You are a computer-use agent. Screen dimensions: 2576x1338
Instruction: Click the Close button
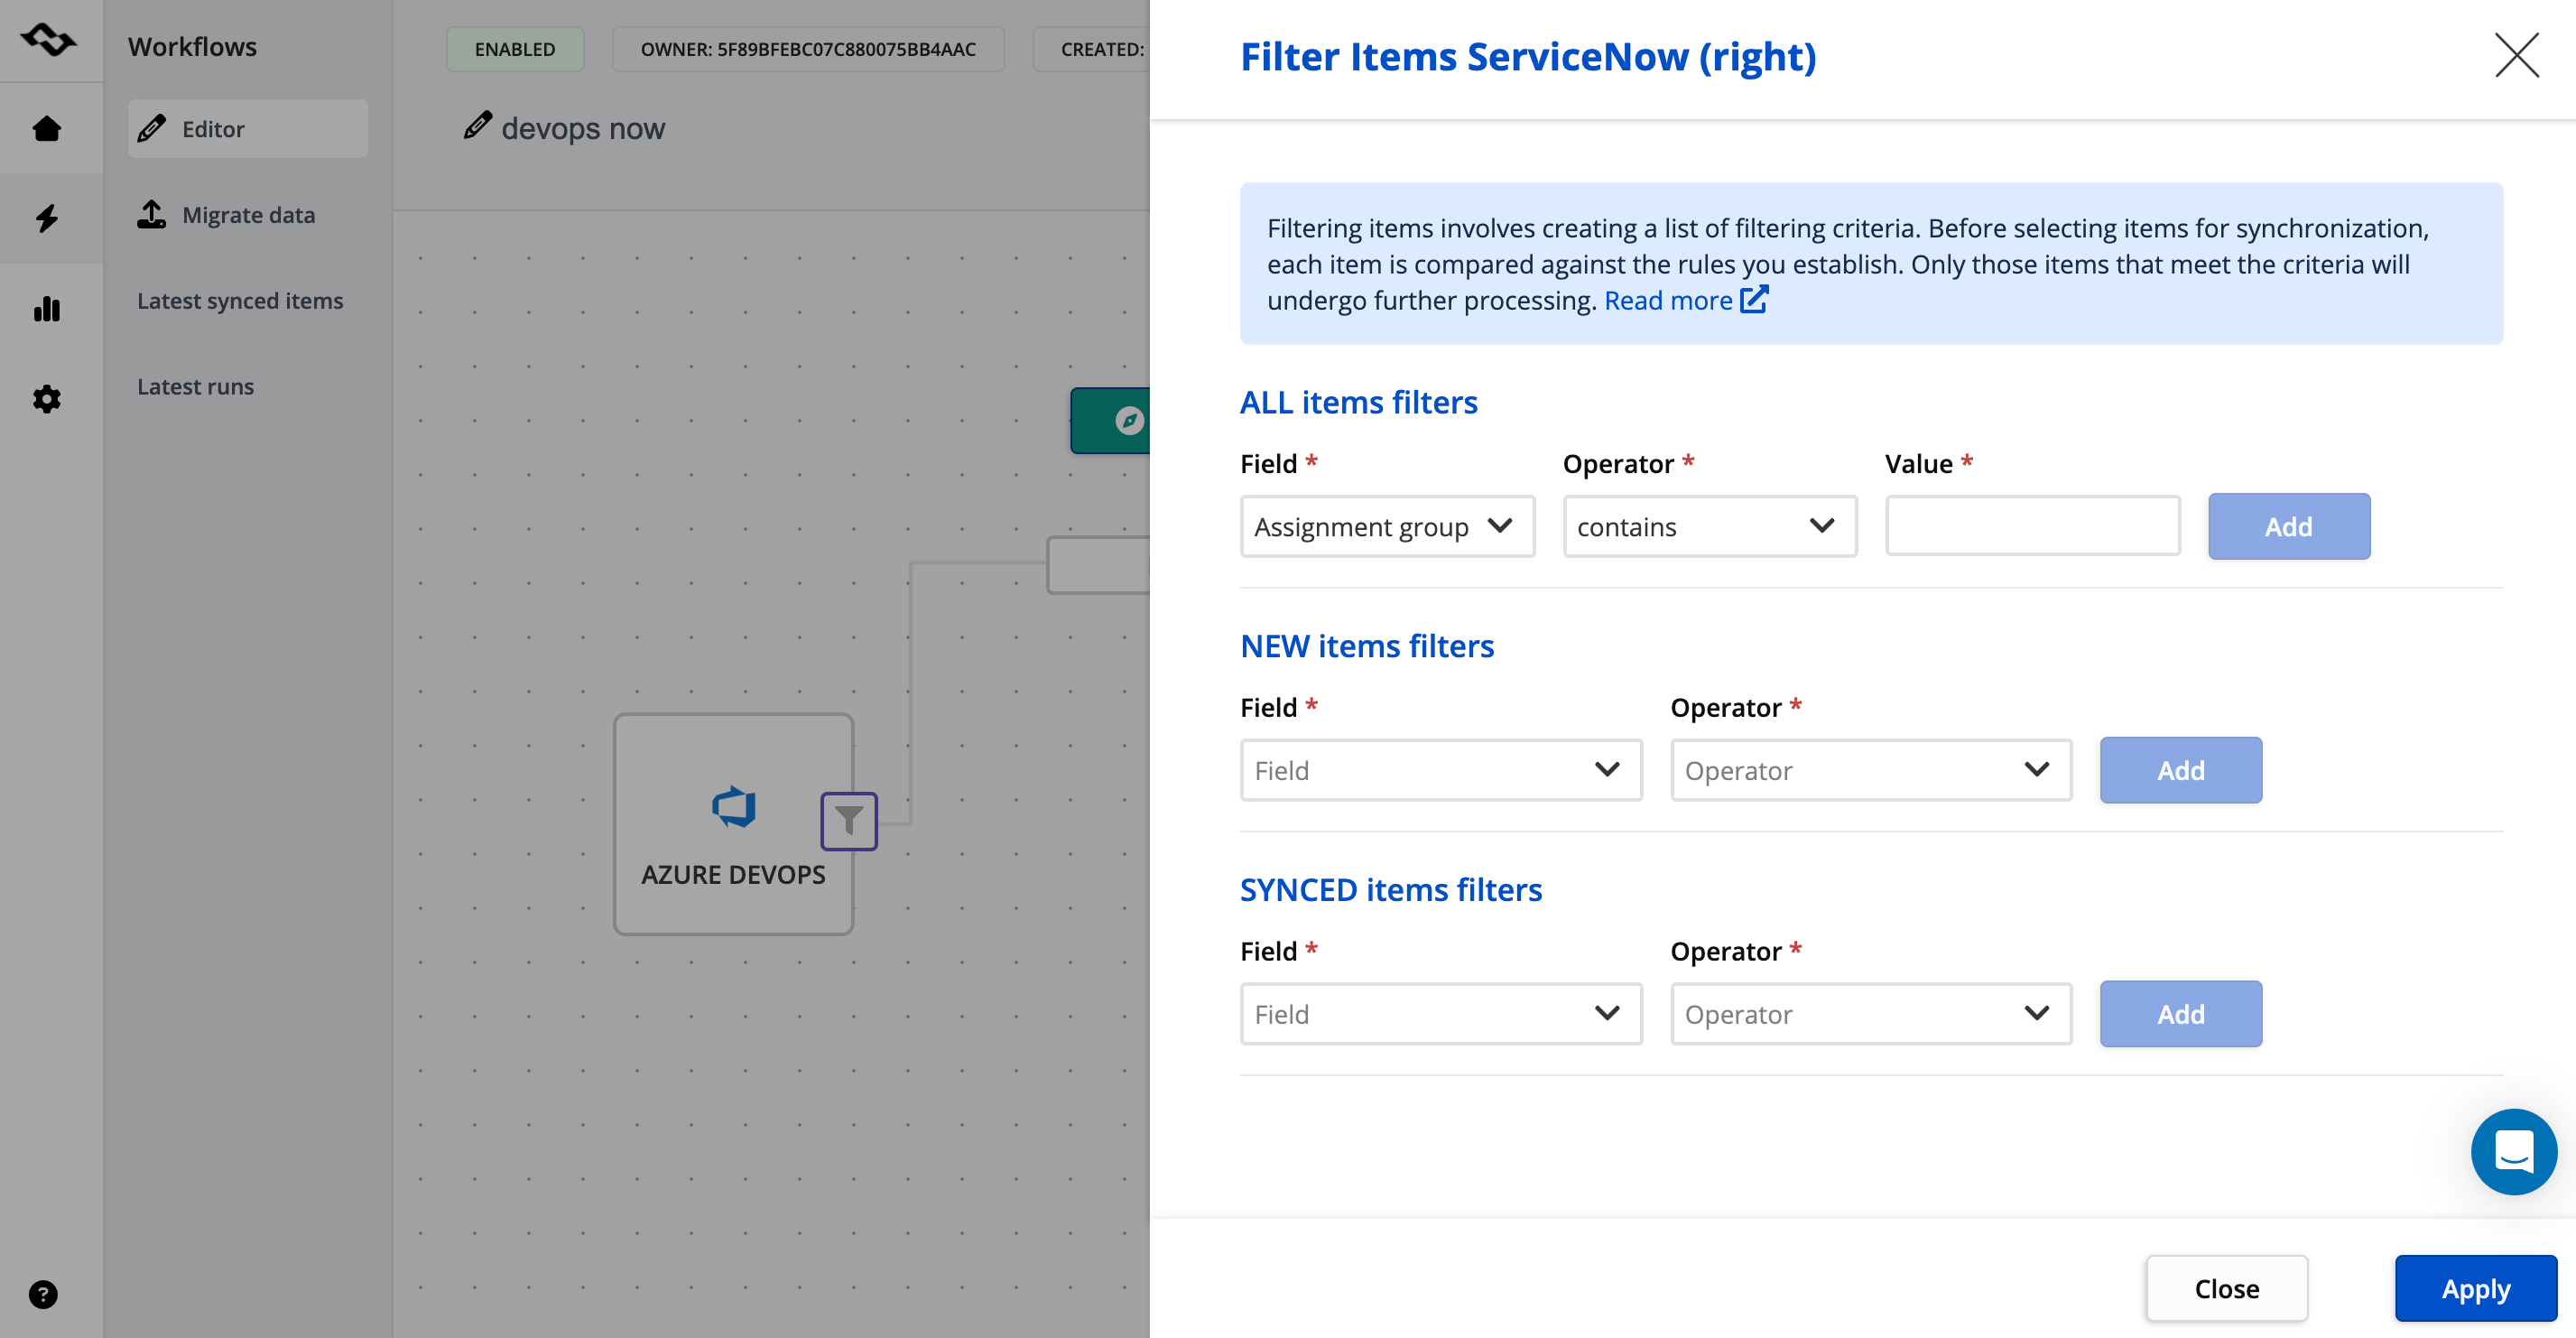point(2226,1288)
